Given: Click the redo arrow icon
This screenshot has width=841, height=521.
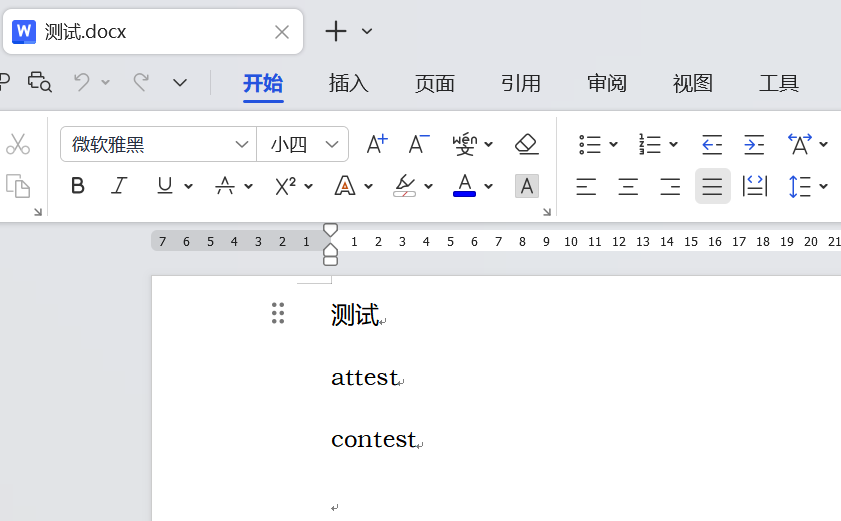Looking at the screenshot, I should point(141,82).
